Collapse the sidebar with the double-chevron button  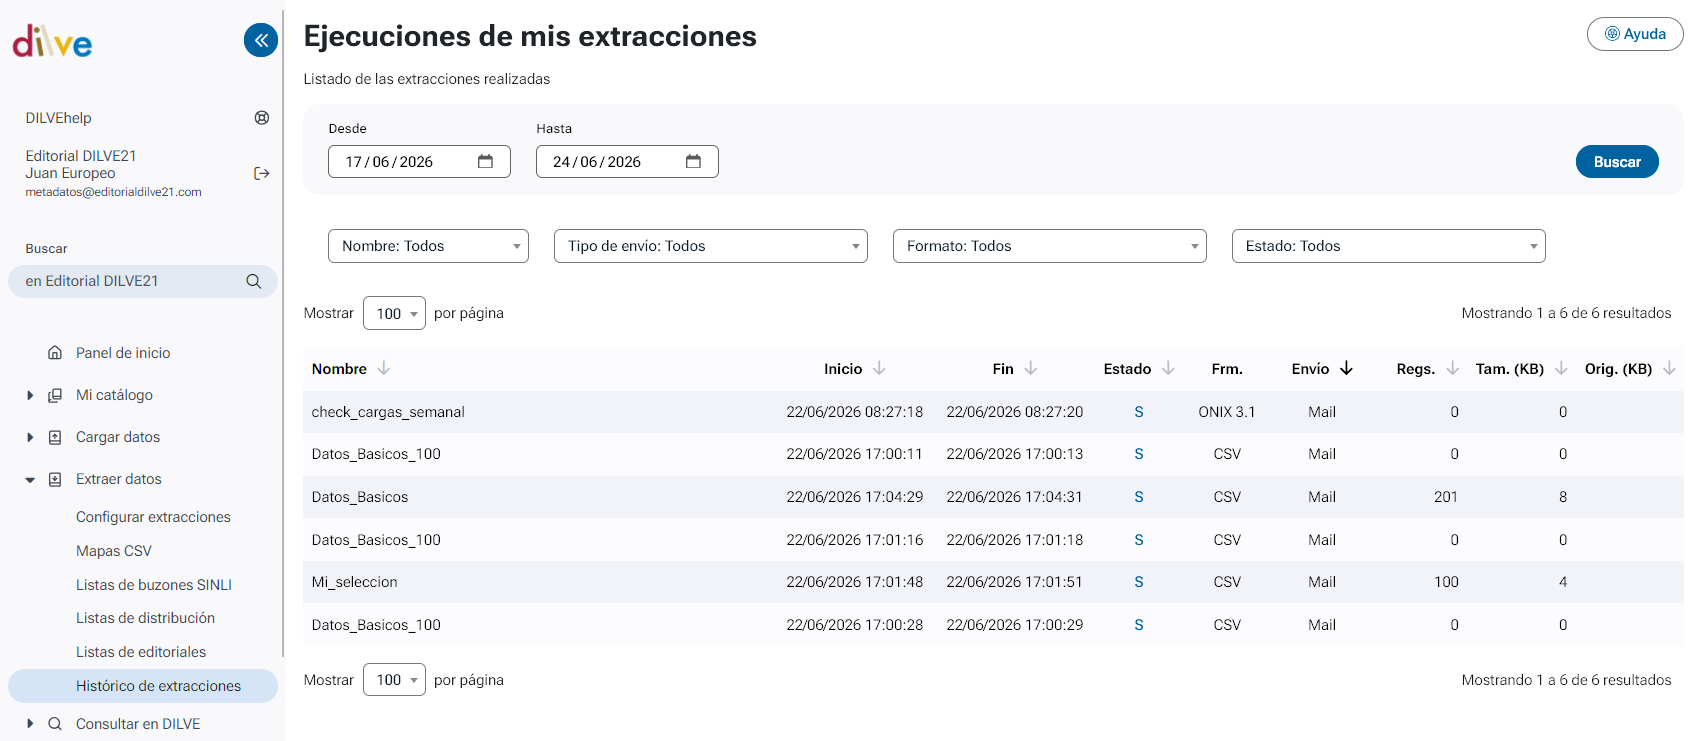point(261,40)
